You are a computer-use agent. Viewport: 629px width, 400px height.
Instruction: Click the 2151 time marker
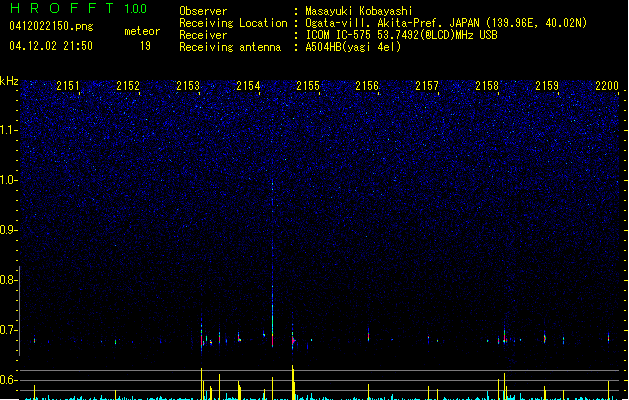click(x=68, y=86)
